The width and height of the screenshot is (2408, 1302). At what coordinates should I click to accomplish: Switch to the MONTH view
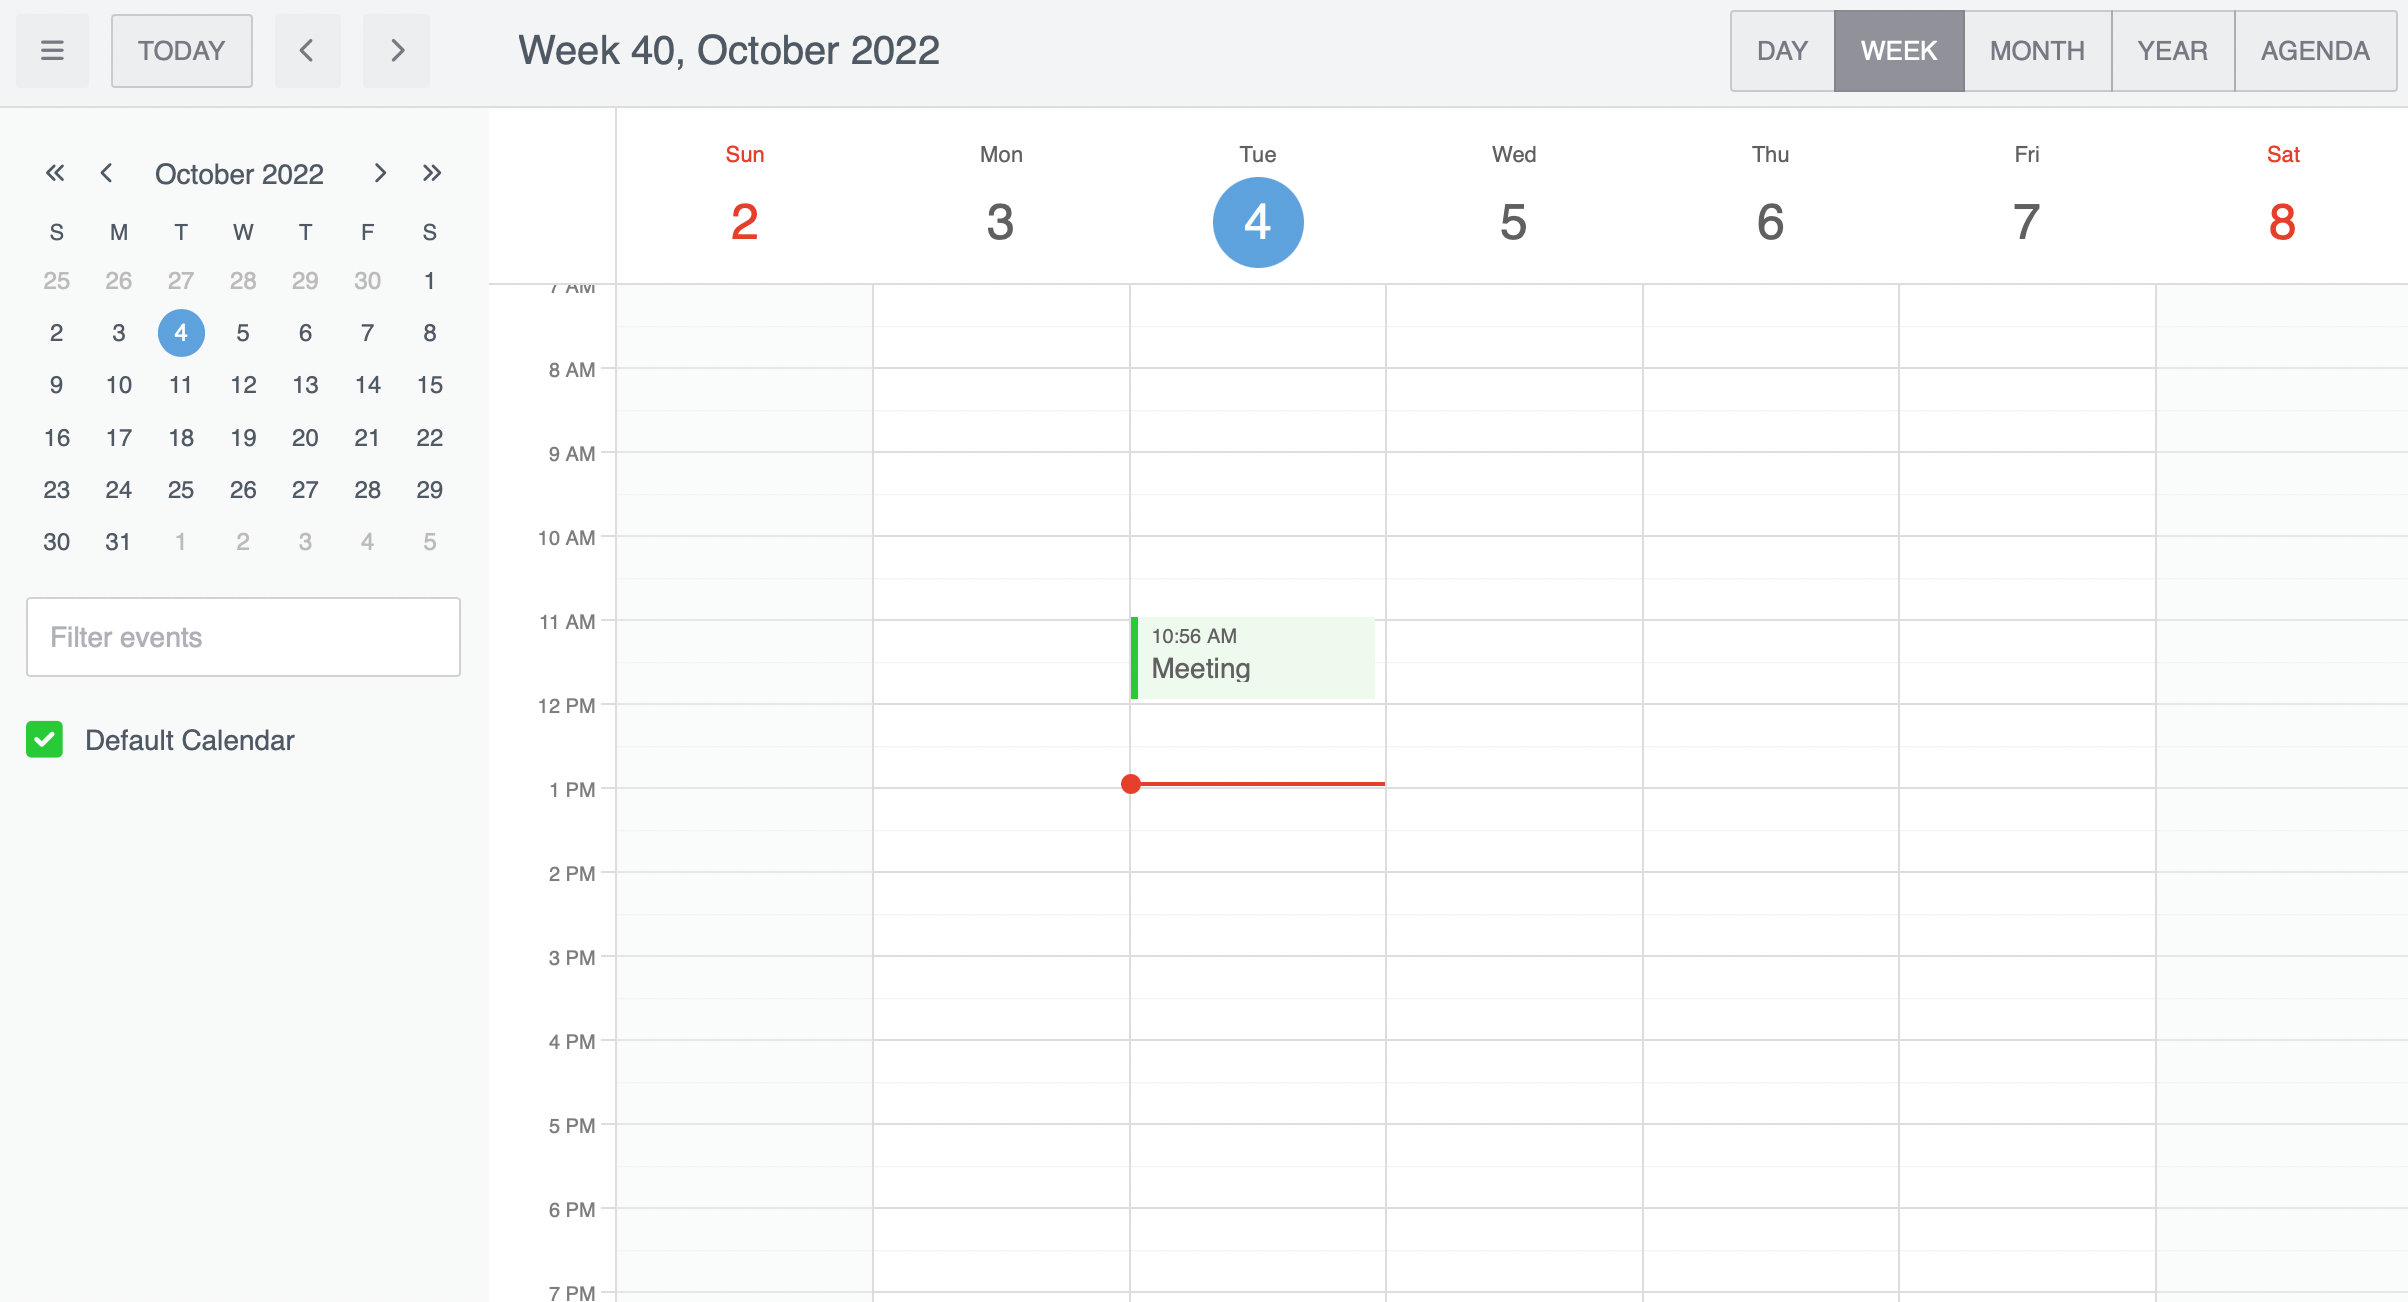(x=2035, y=50)
